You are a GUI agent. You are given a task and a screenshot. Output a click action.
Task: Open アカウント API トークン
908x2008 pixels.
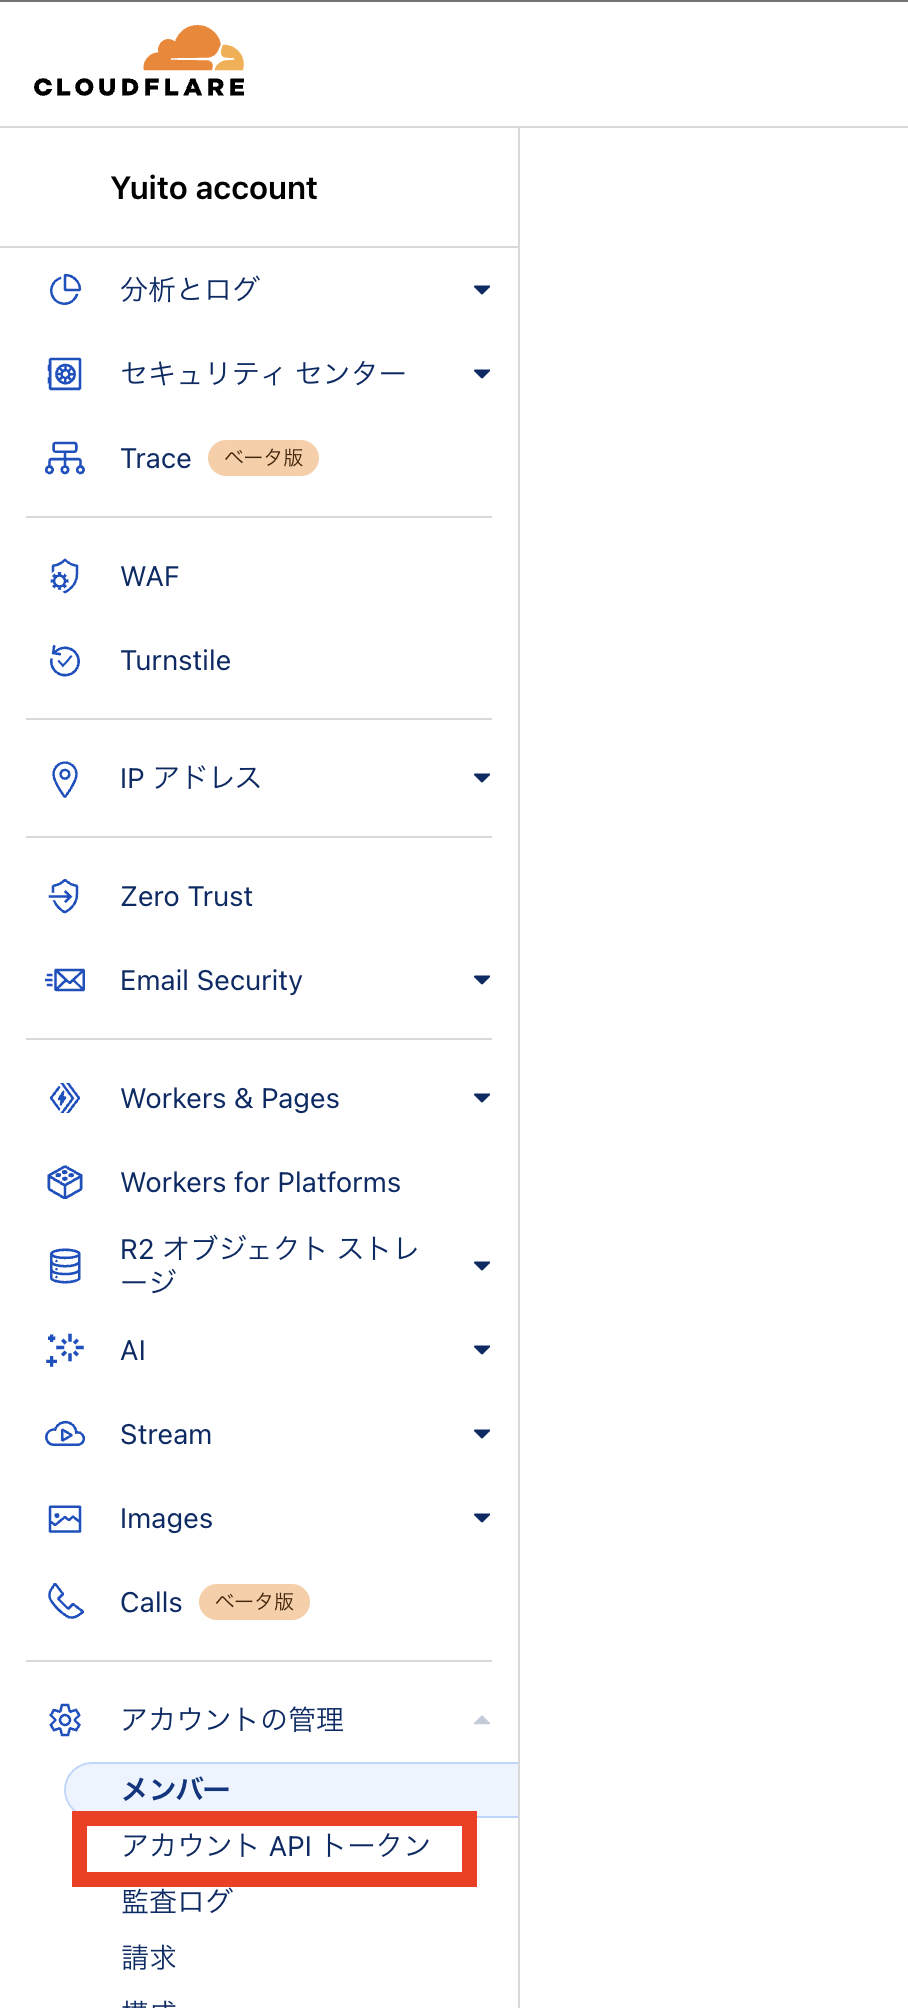[275, 1847]
